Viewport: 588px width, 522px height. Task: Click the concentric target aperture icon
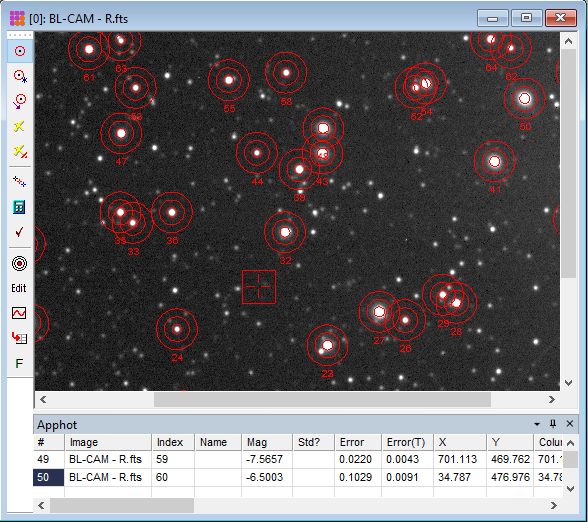pos(20,263)
